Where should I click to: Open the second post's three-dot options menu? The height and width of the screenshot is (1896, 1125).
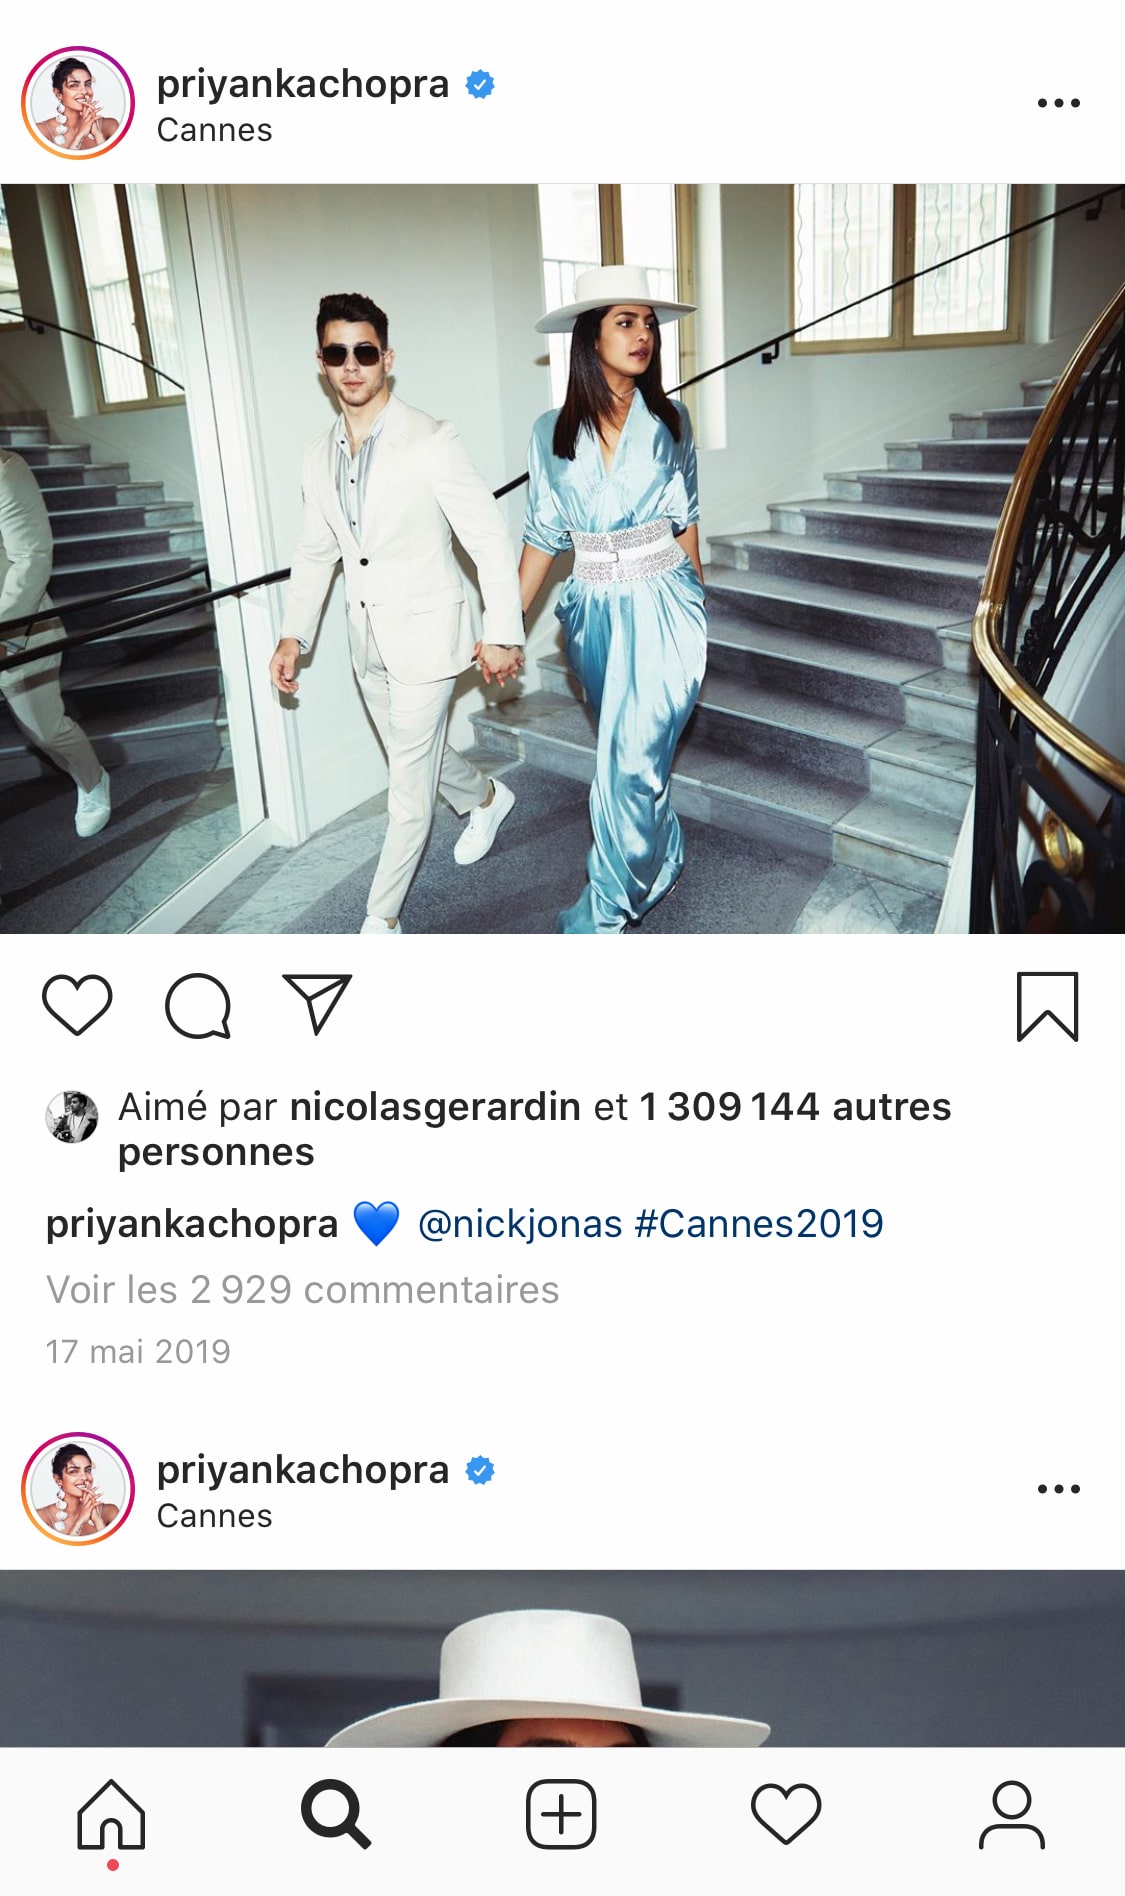pos(1058,1489)
